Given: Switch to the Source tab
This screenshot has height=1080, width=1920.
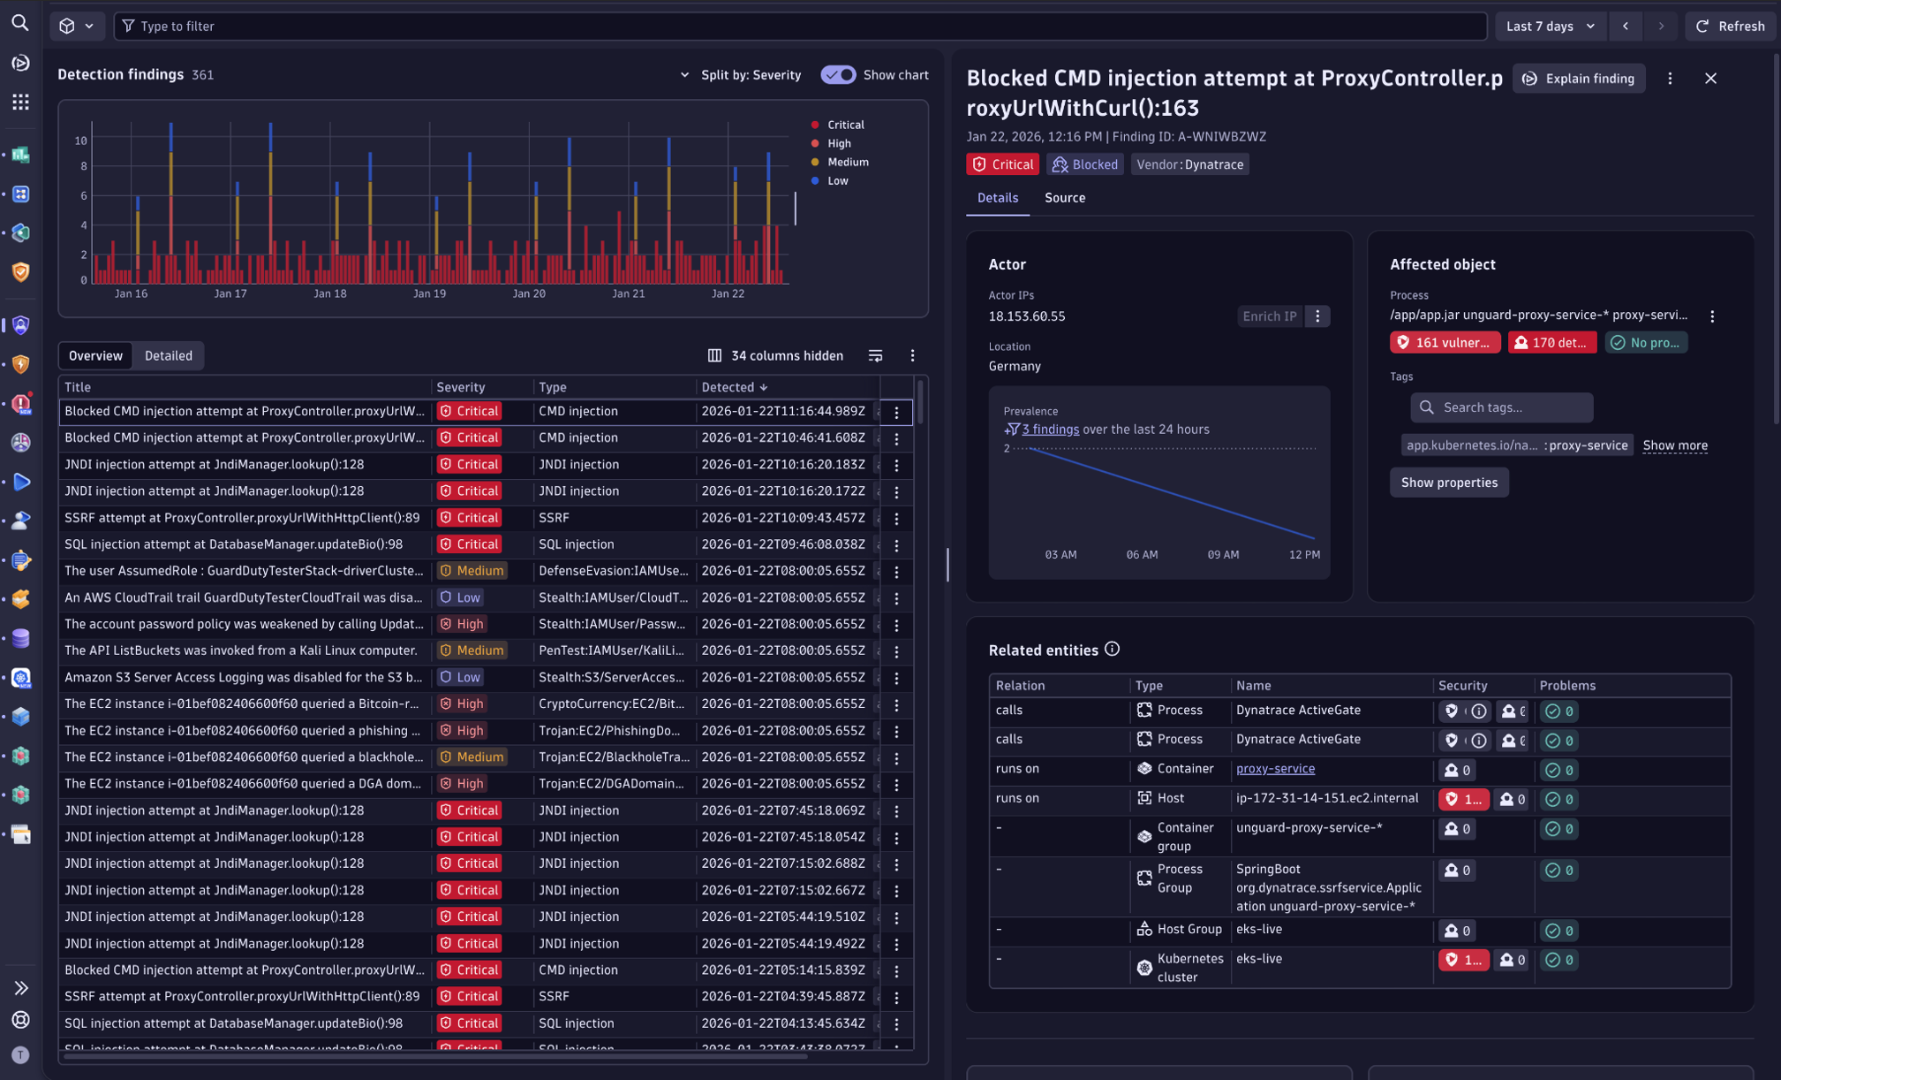Looking at the screenshot, I should (x=1064, y=198).
